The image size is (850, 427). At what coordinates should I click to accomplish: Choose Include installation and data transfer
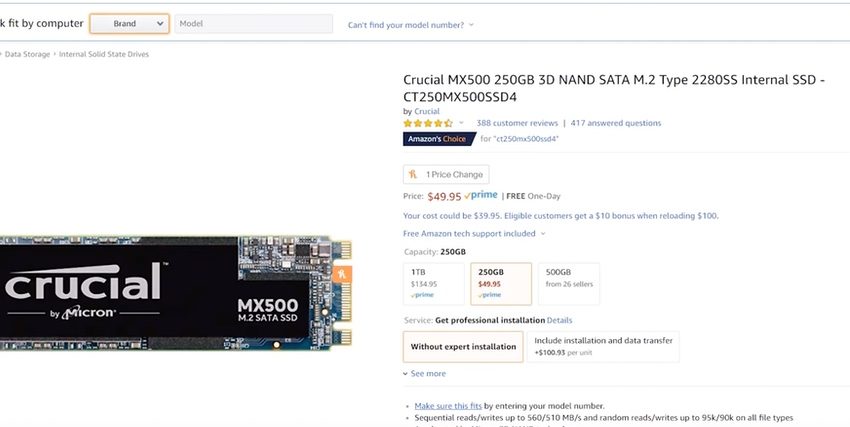603,346
